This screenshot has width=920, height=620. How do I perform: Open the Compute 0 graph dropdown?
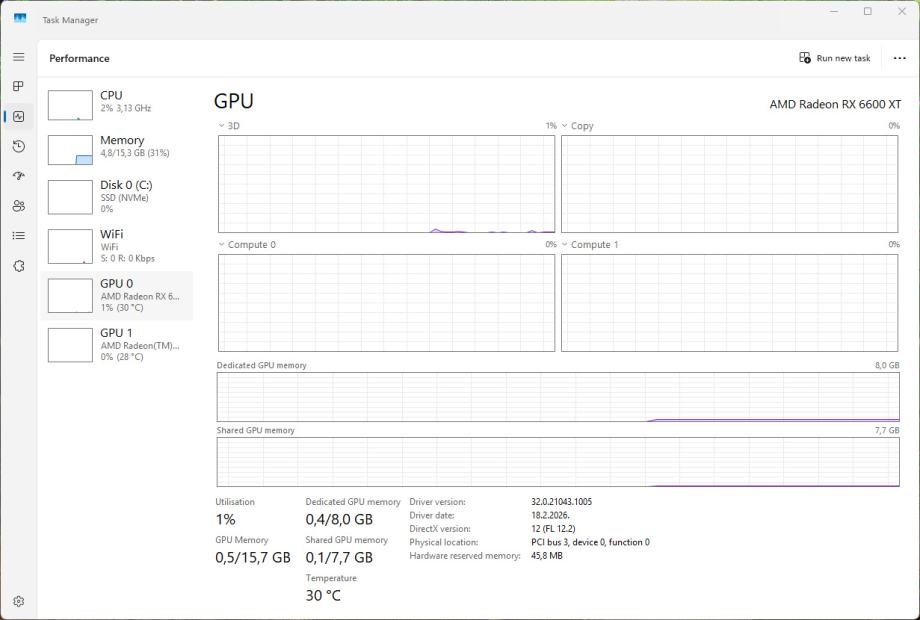222,245
